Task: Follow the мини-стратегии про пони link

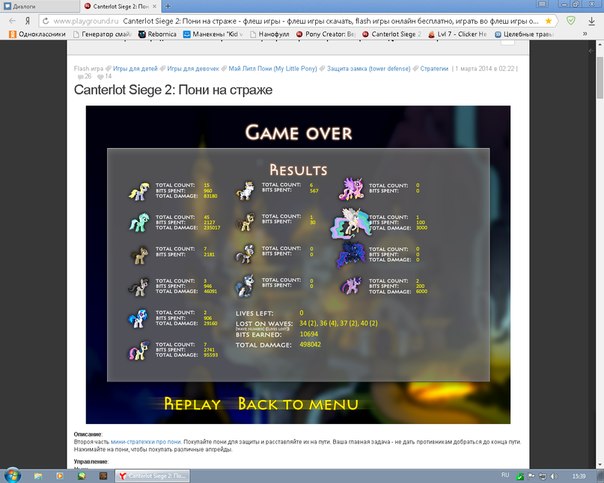Action: click(146, 442)
